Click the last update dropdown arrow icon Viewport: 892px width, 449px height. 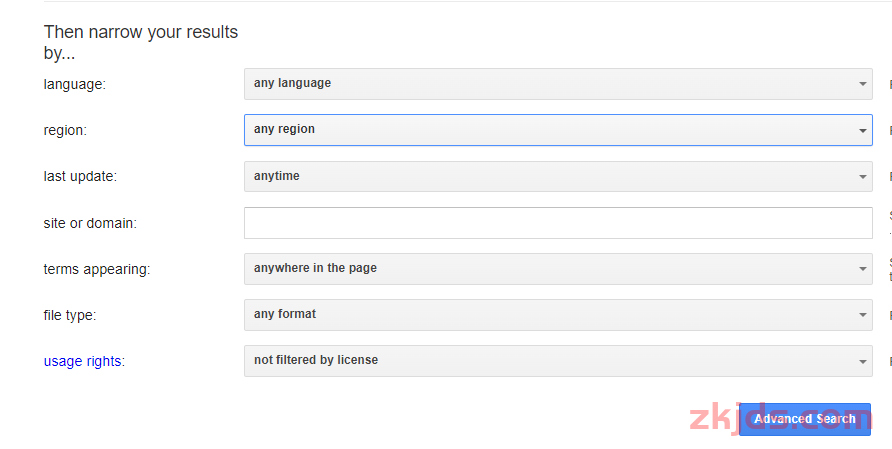[862, 177]
